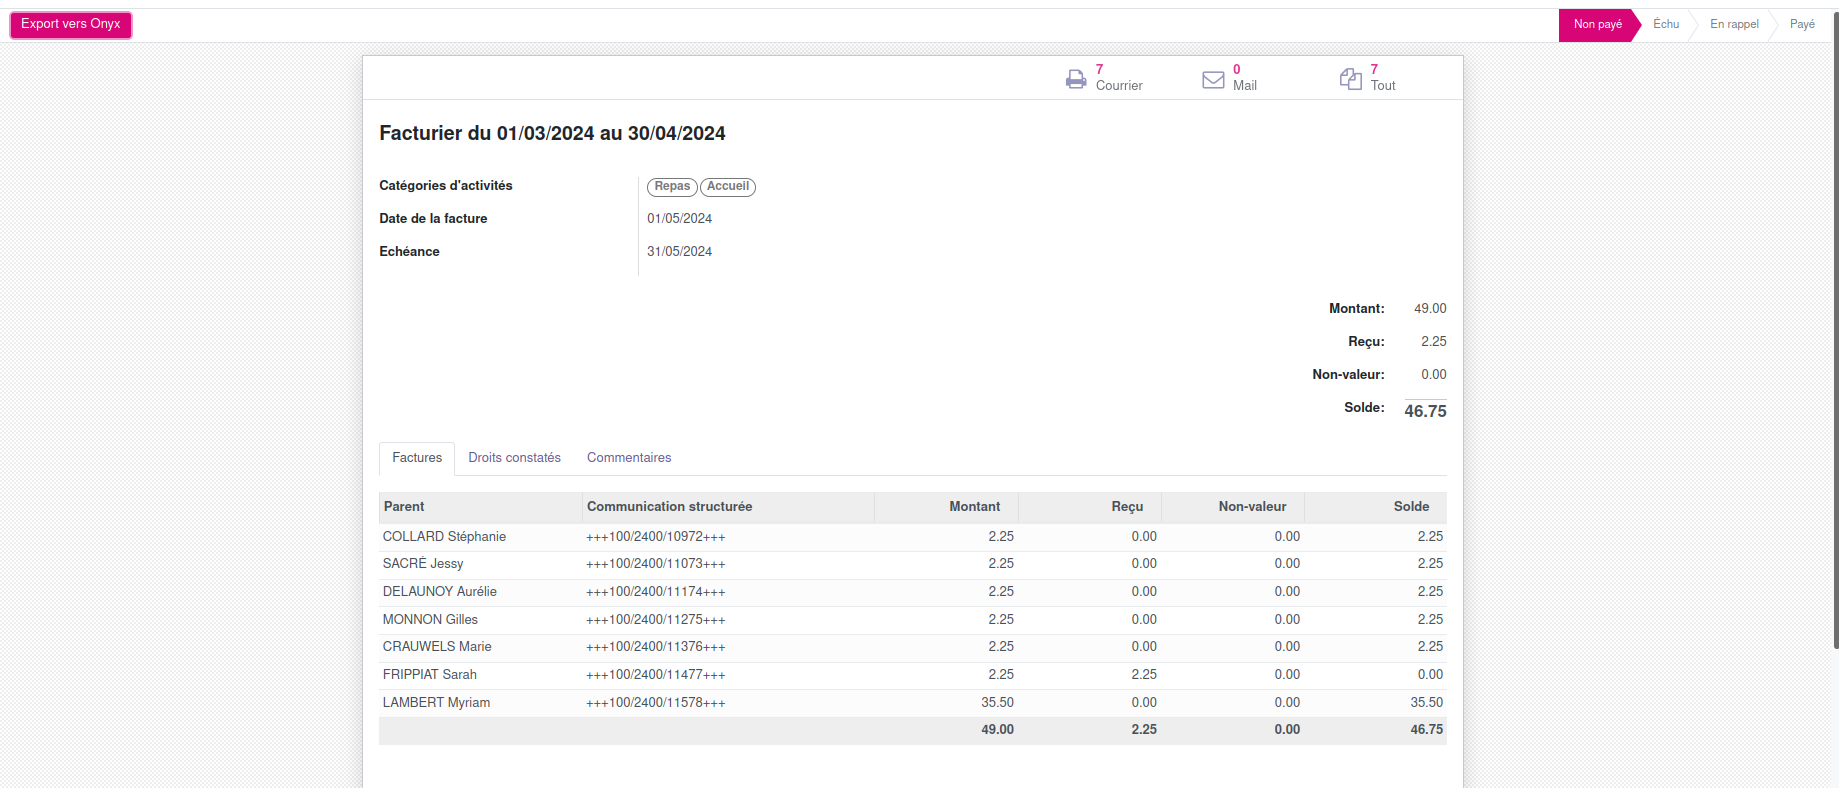The width and height of the screenshot is (1839, 788).
Task: Click communication +++100/2400/11174+++
Action: pyautogui.click(x=656, y=592)
